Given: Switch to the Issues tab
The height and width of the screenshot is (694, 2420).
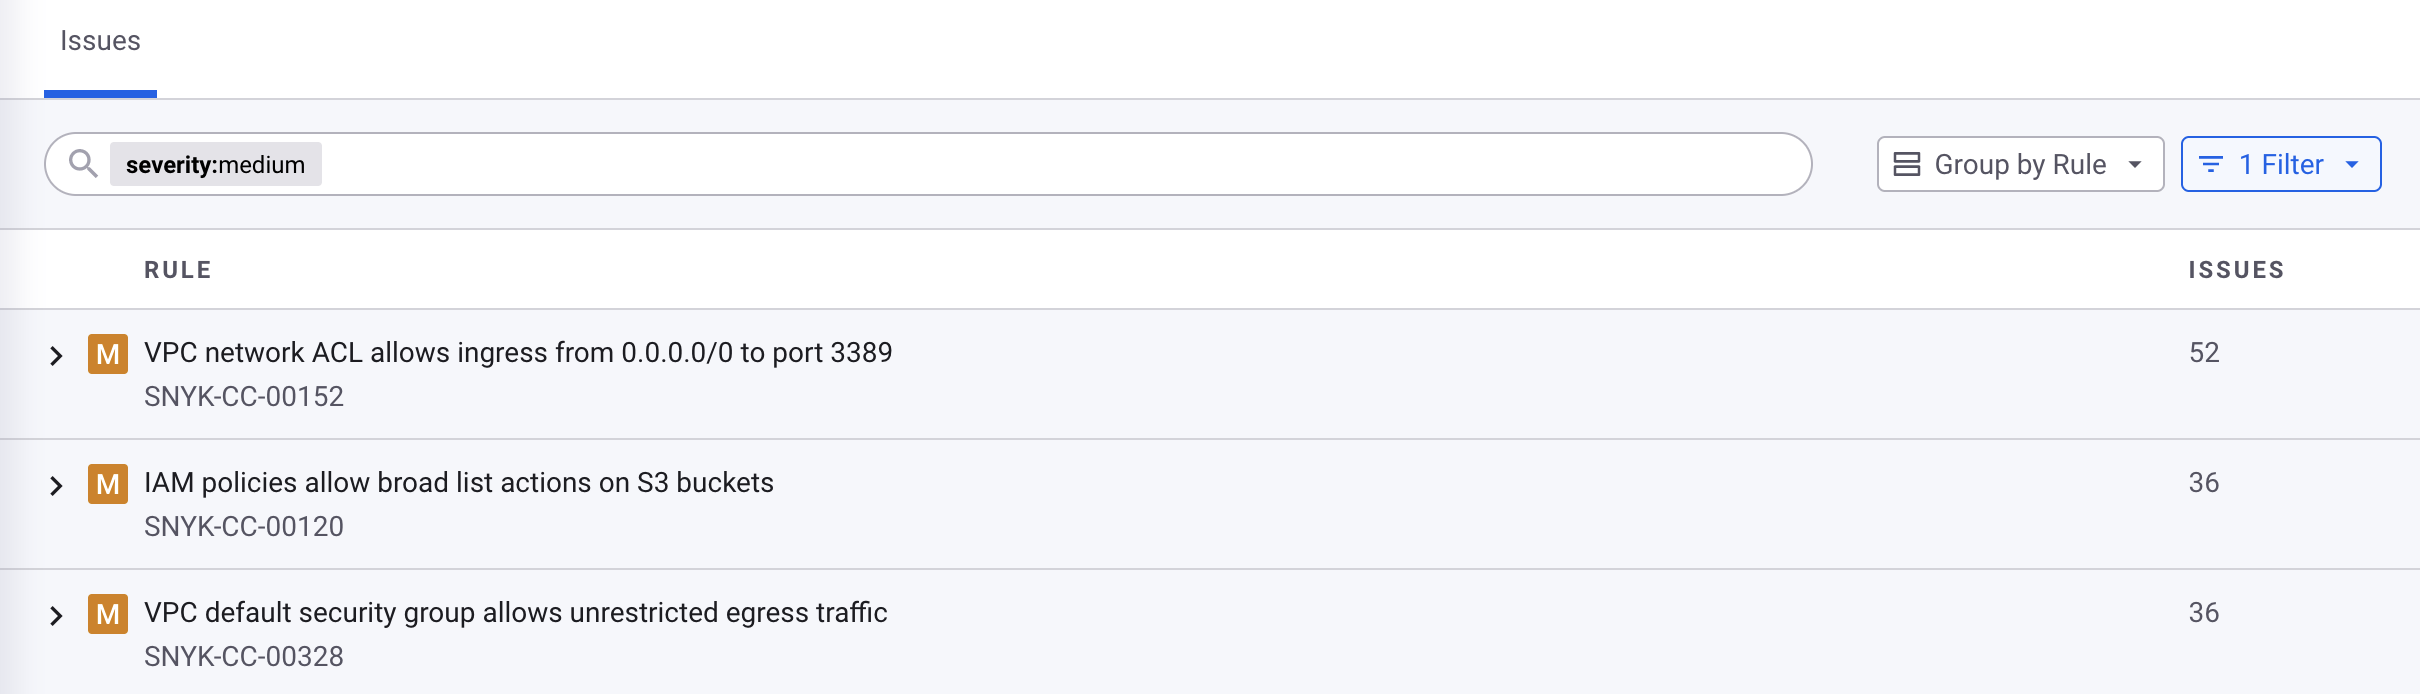Looking at the screenshot, I should coord(100,41).
